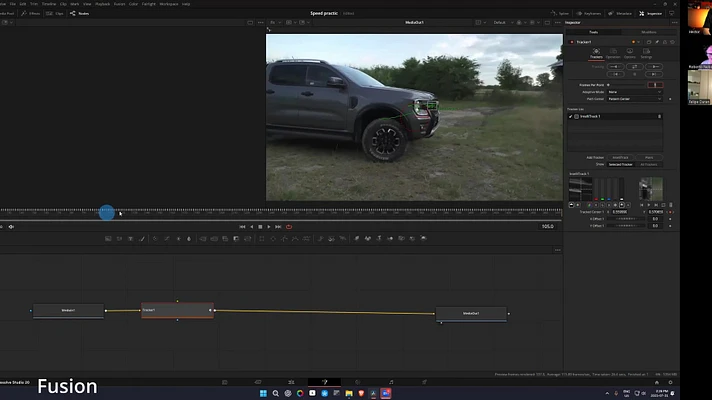This screenshot has width=712, height=400.
Task: Play the clip forward
Action: [269, 227]
